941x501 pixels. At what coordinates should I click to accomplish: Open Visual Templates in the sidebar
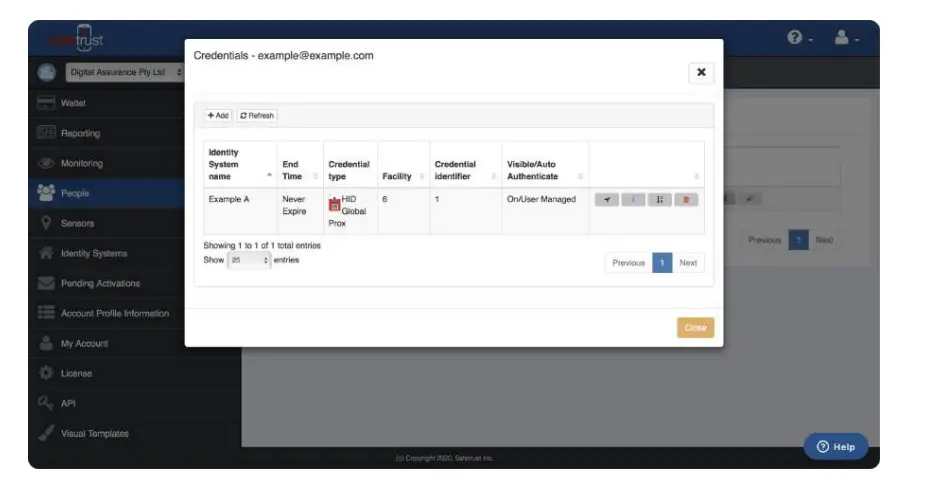[94, 433]
